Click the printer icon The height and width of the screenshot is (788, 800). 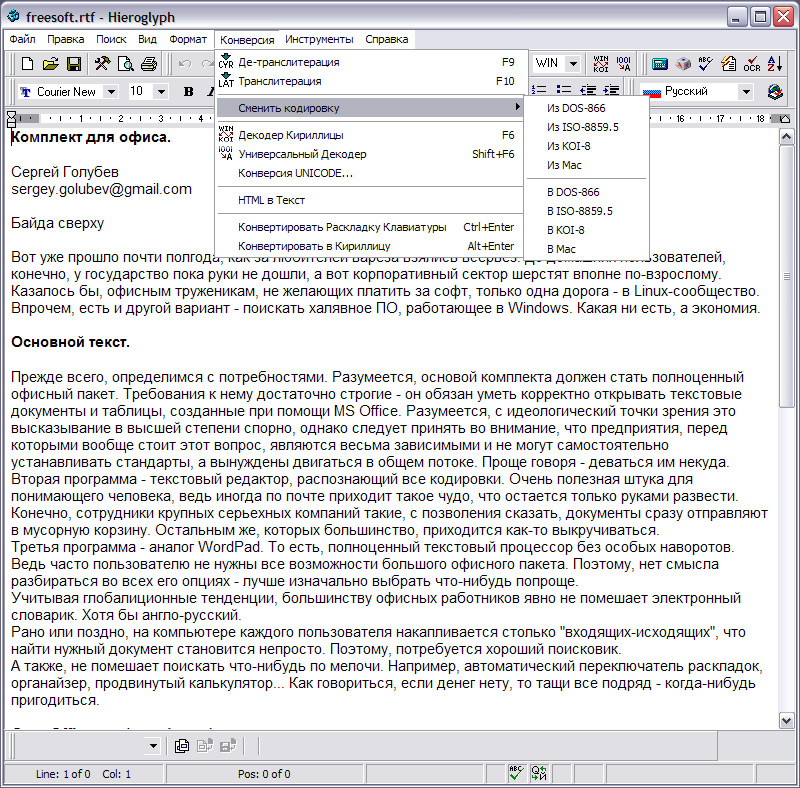tap(149, 64)
